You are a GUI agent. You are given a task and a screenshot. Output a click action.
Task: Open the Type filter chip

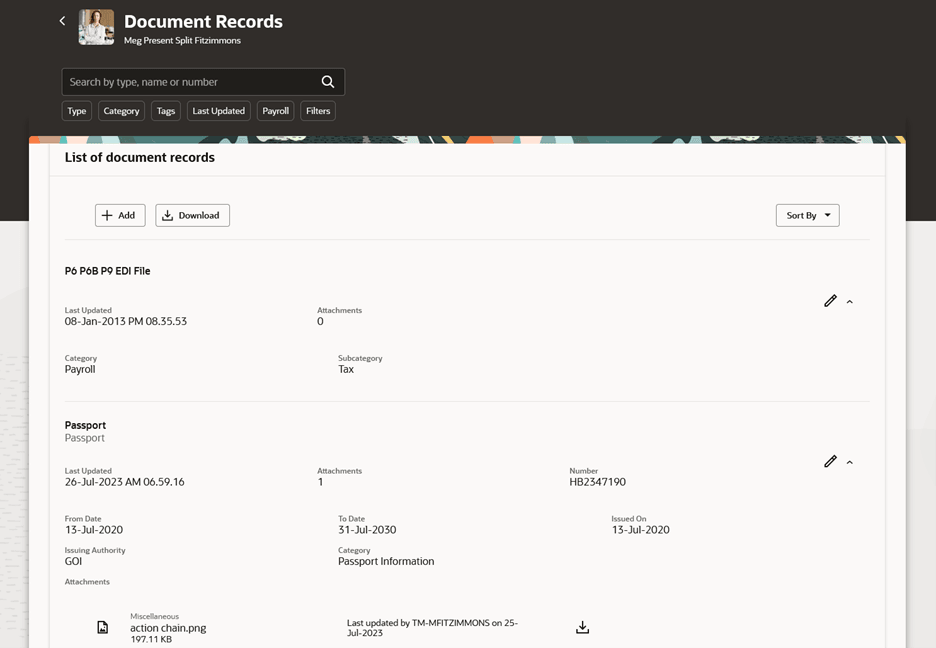[x=76, y=111]
